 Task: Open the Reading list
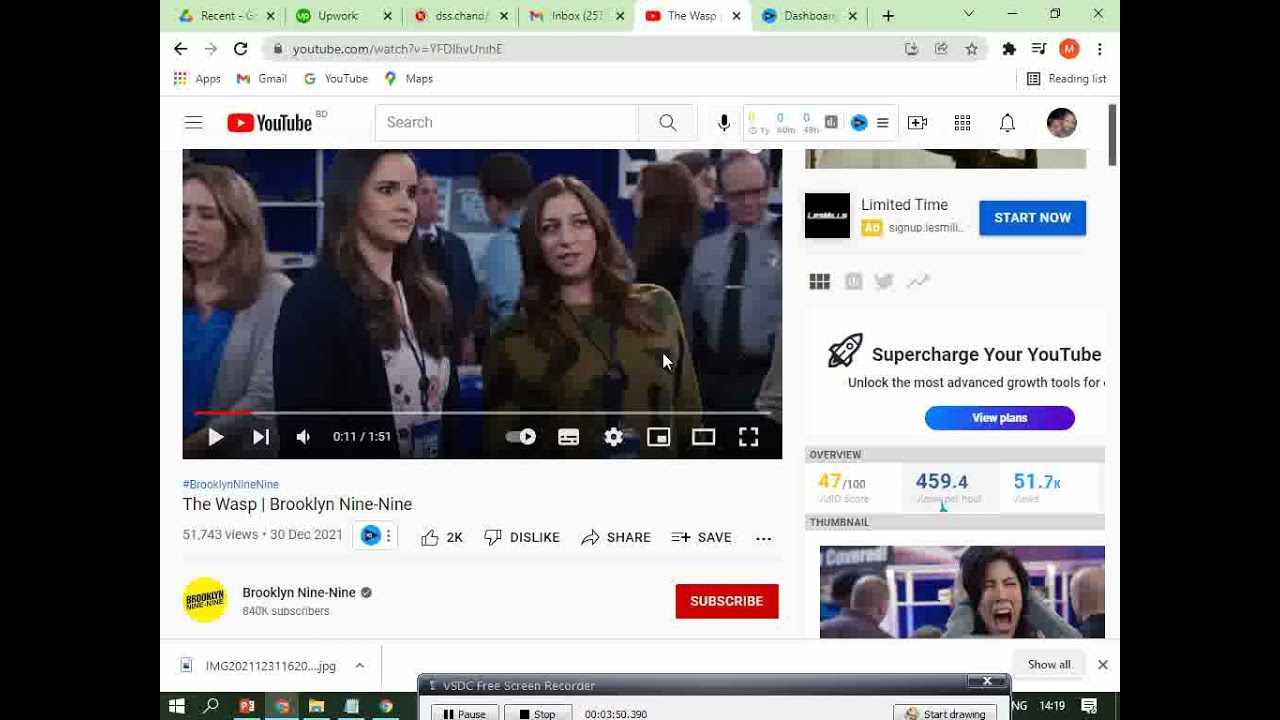pyautogui.click(x=1066, y=78)
